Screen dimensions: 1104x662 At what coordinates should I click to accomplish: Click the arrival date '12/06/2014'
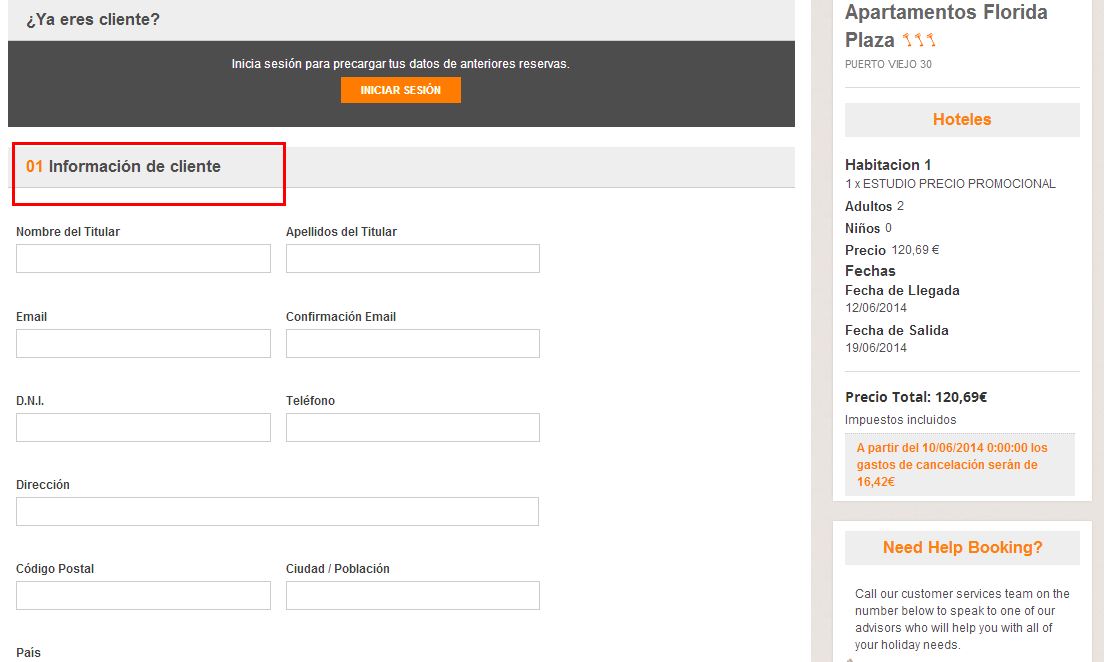point(876,308)
